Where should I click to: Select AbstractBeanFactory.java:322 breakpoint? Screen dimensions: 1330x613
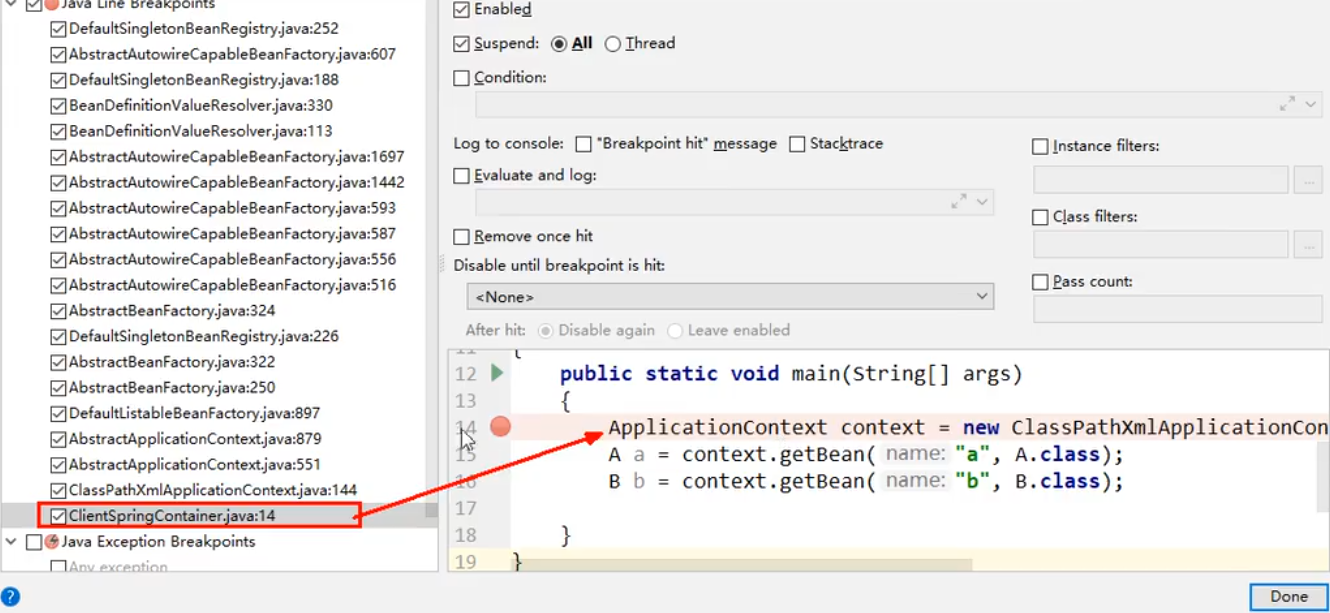point(172,362)
